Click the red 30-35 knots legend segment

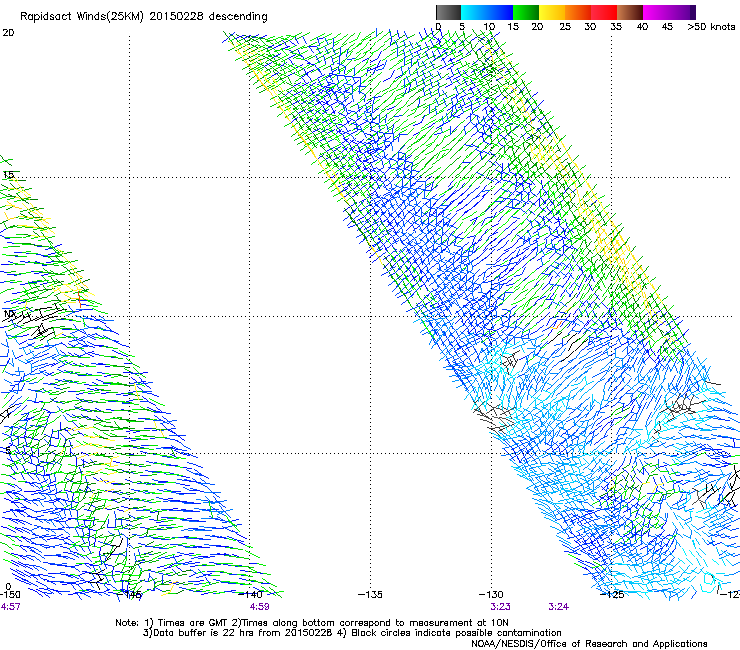604,12
